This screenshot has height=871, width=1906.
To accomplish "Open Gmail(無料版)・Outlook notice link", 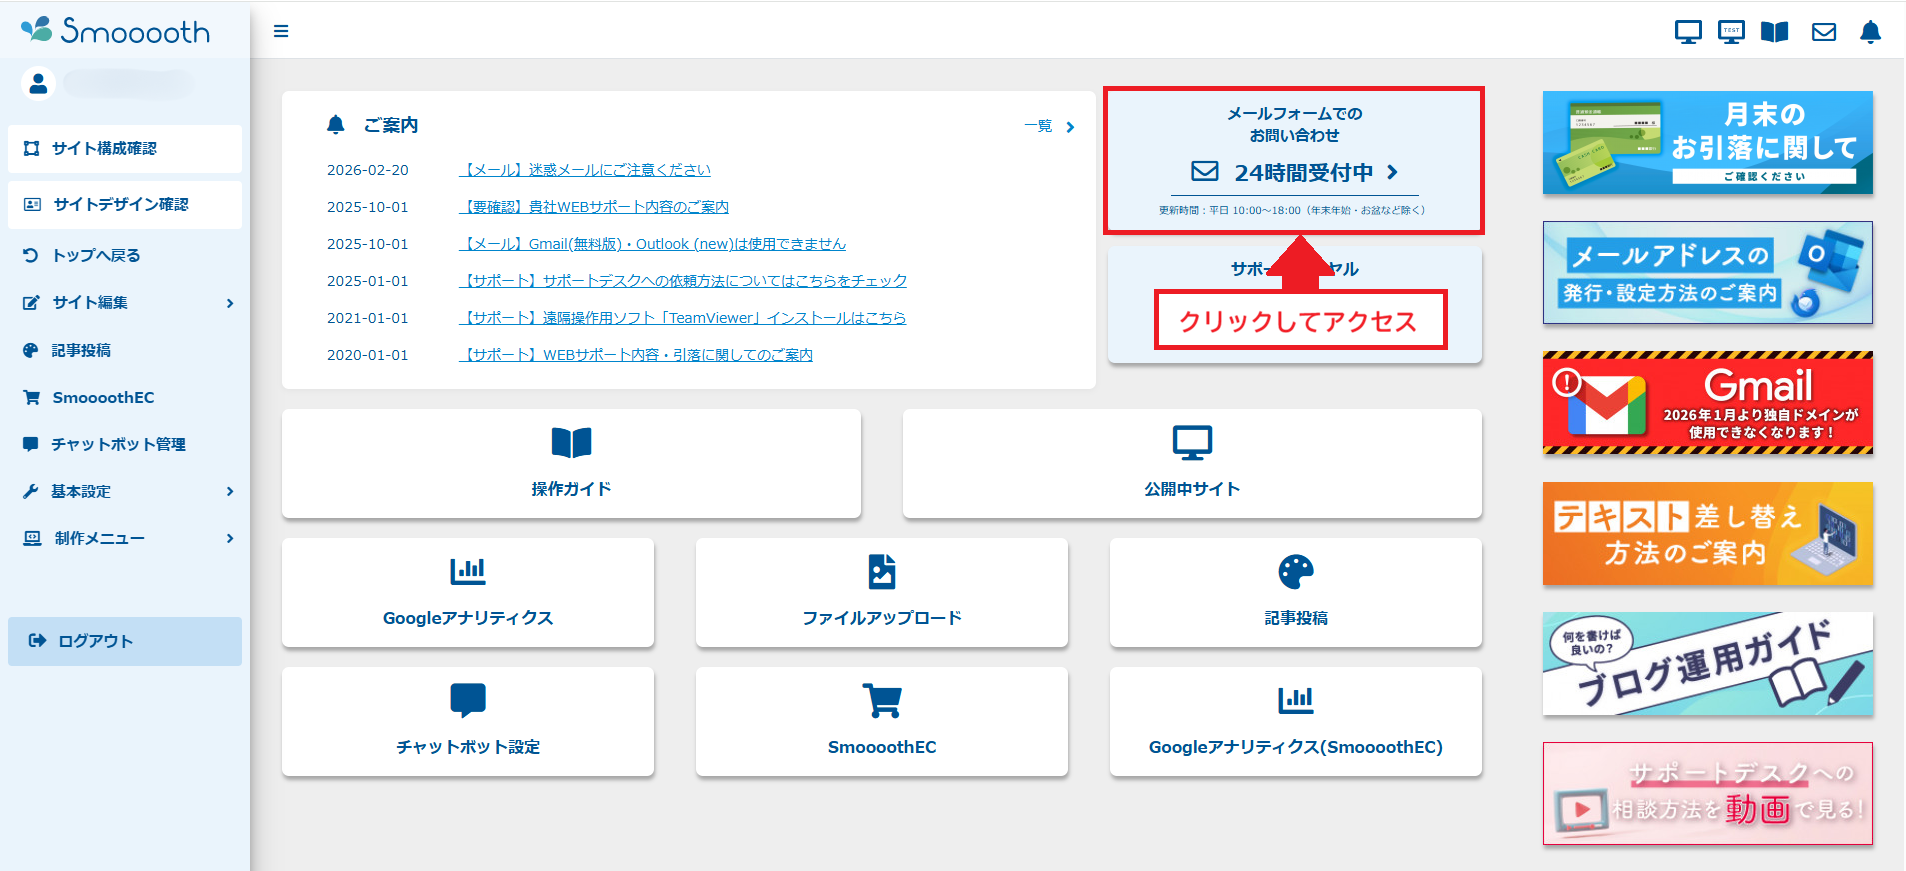I will point(652,244).
